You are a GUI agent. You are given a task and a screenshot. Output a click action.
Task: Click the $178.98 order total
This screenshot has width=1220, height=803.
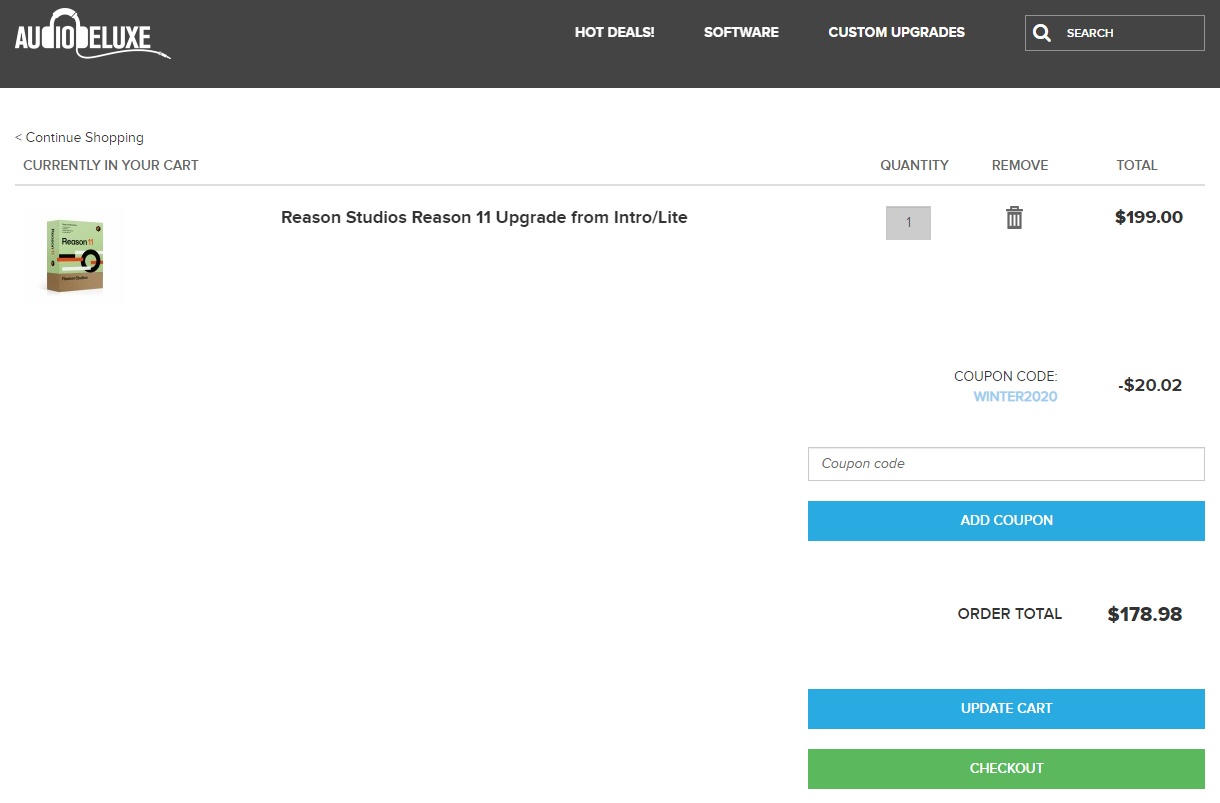point(1145,614)
